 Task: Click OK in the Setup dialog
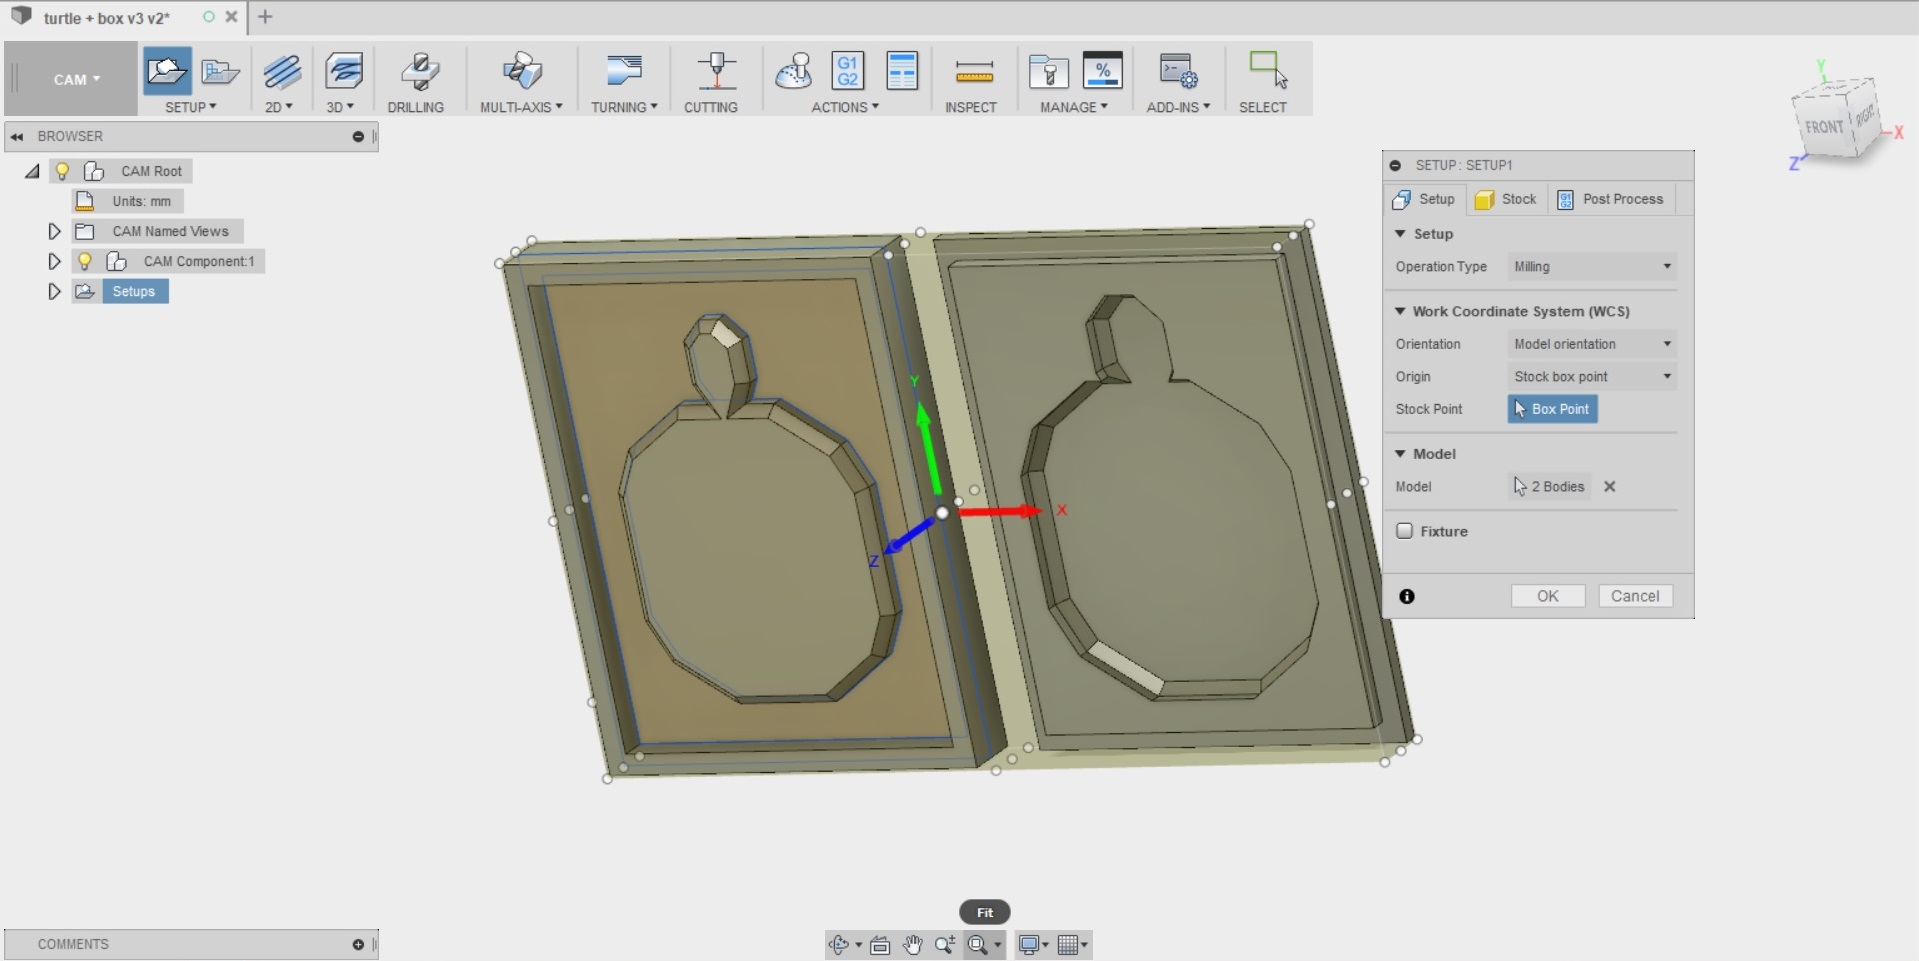click(x=1548, y=596)
